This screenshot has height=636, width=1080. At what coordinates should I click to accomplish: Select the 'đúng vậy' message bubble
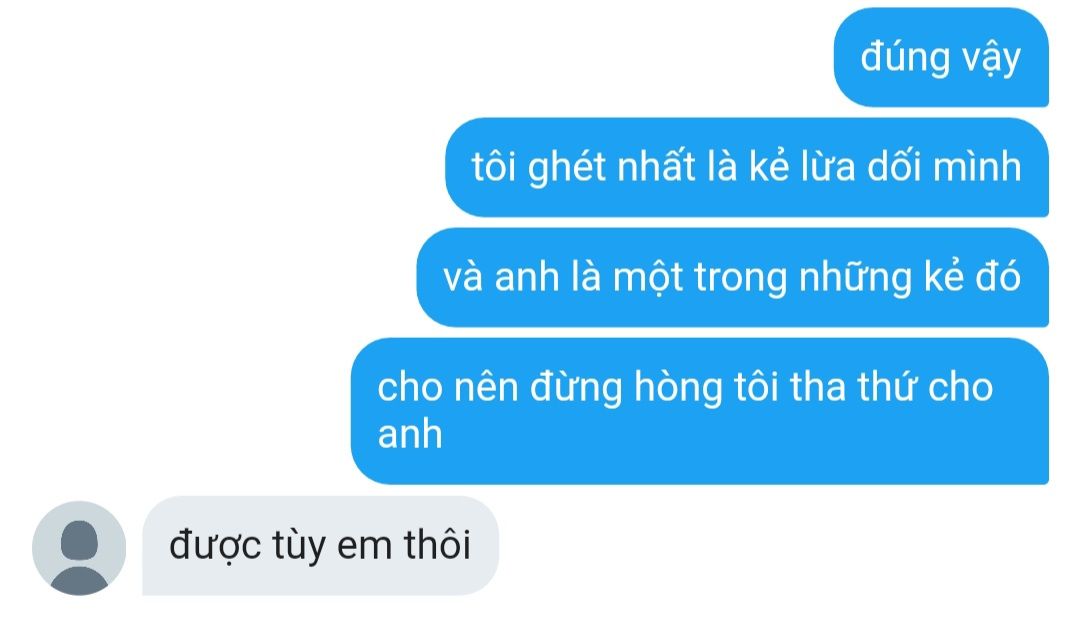(x=941, y=57)
